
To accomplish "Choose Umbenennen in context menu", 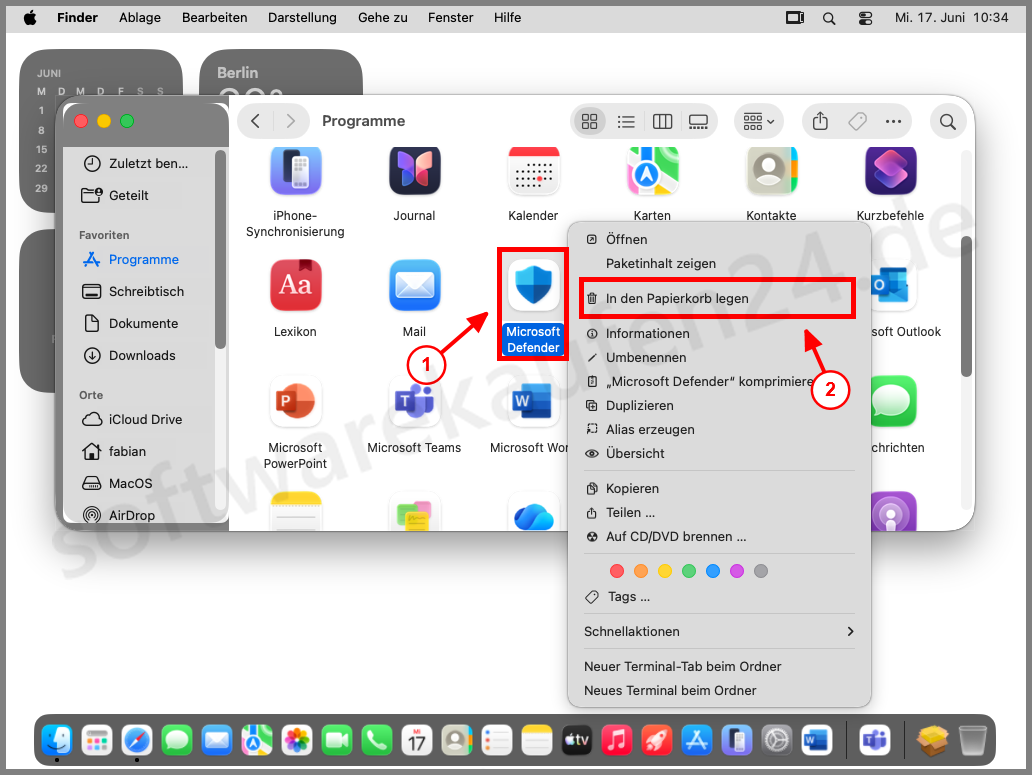I will (x=719, y=358).
